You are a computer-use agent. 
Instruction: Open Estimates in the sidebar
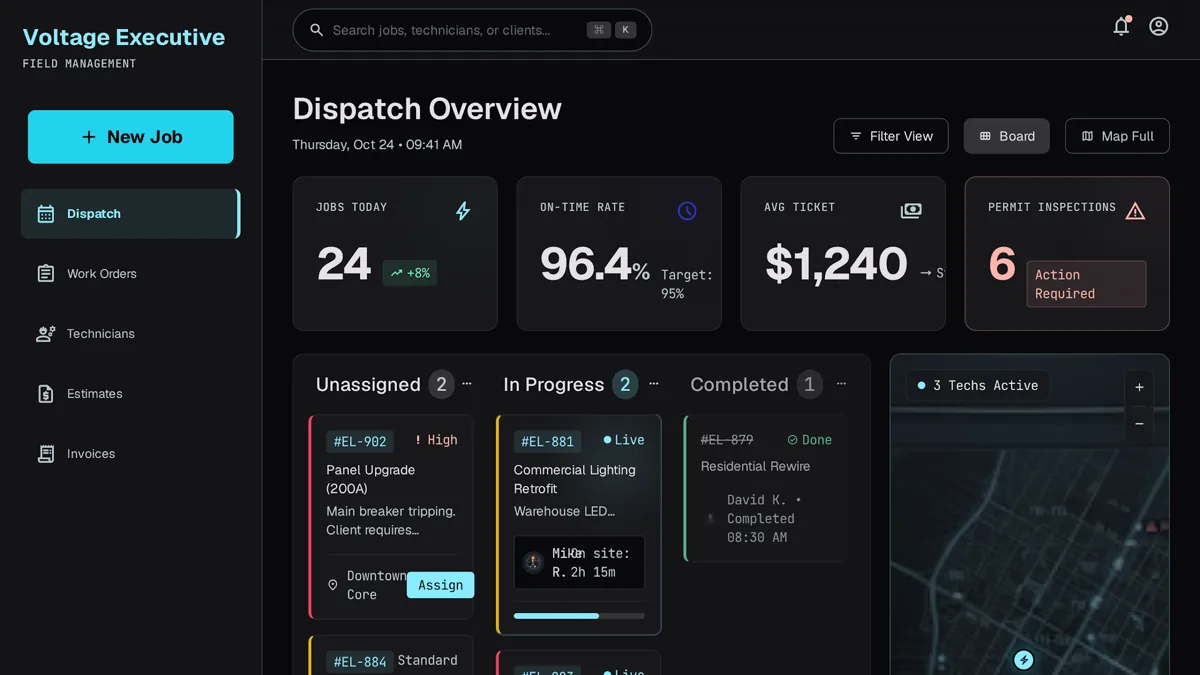pyautogui.click(x=130, y=394)
